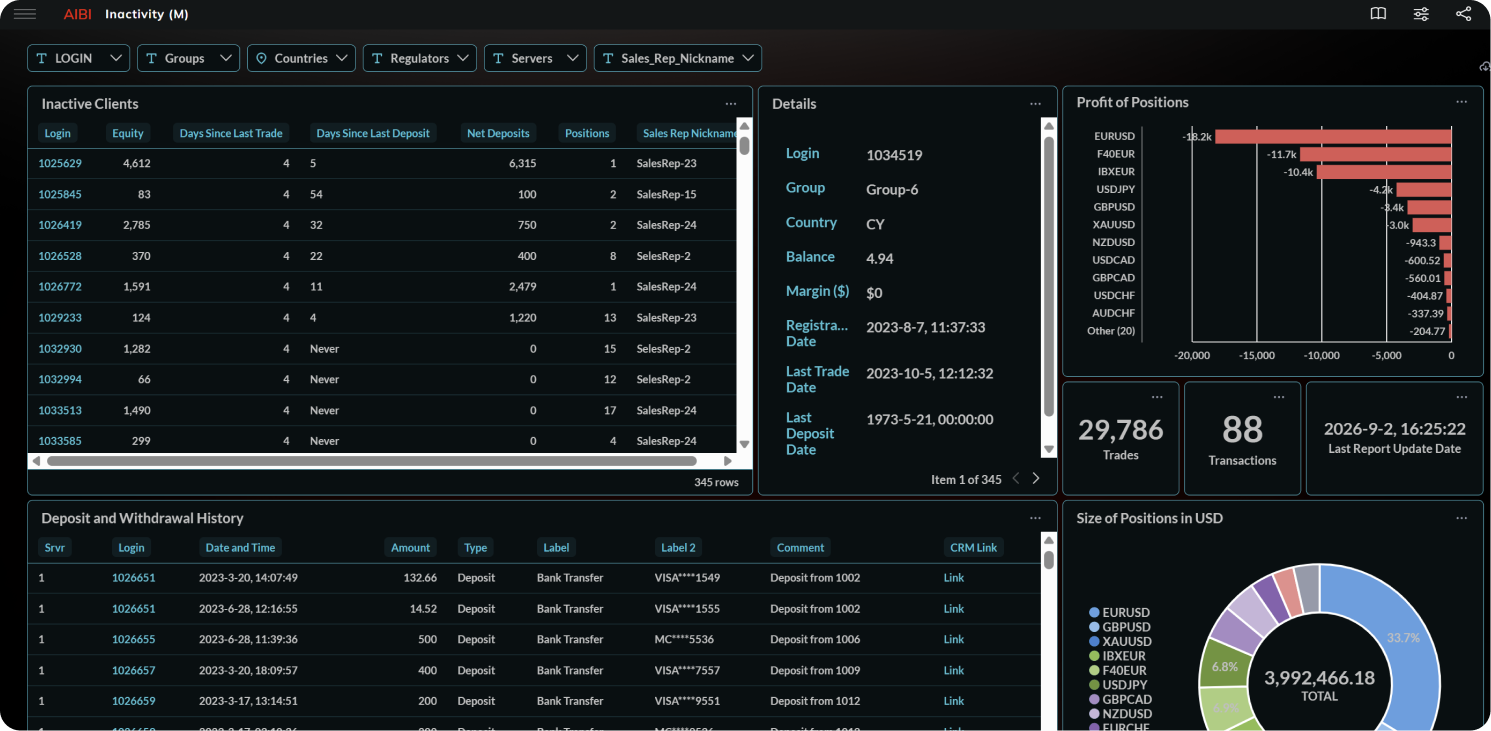The width and height of the screenshot is (1491, 731).
Task: Open Inactive Clients panel options menu
Action: [731, 104]
